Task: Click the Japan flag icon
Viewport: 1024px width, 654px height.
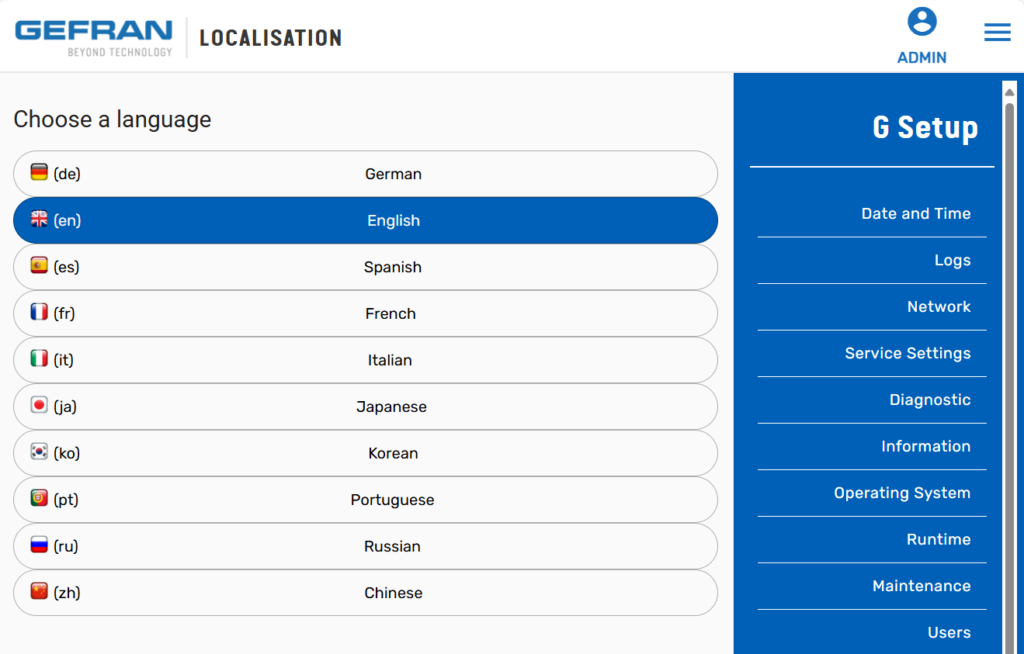Action: coord(39,405)
